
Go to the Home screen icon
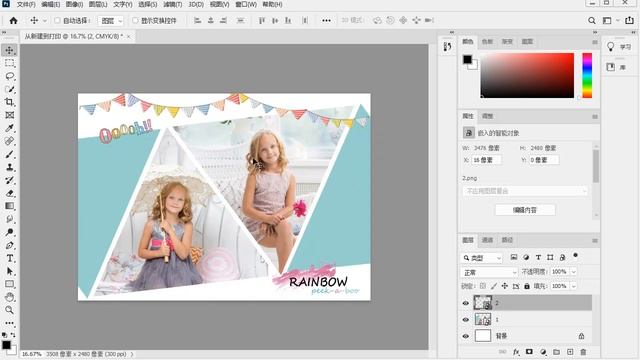pyautogui.click(x=13, y=20)
